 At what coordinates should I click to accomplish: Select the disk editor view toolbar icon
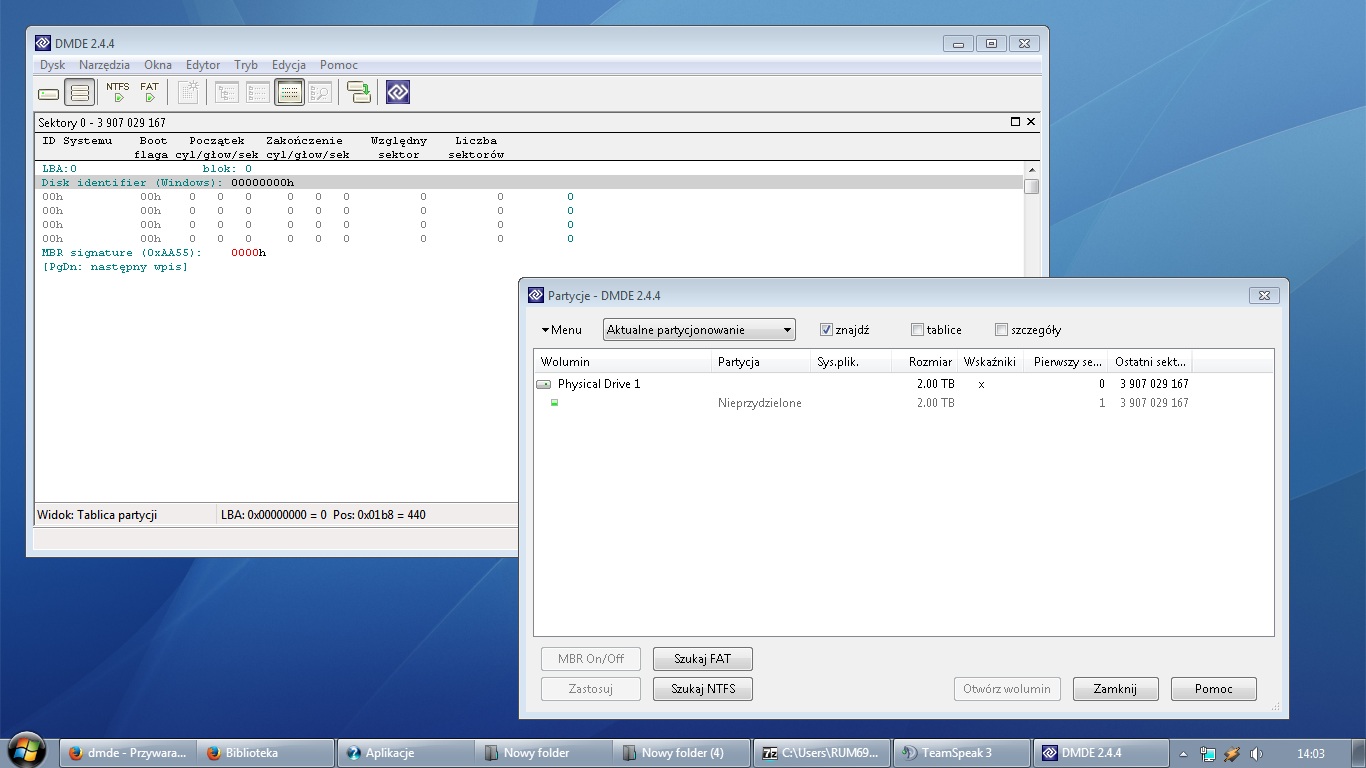click(290, 93)
